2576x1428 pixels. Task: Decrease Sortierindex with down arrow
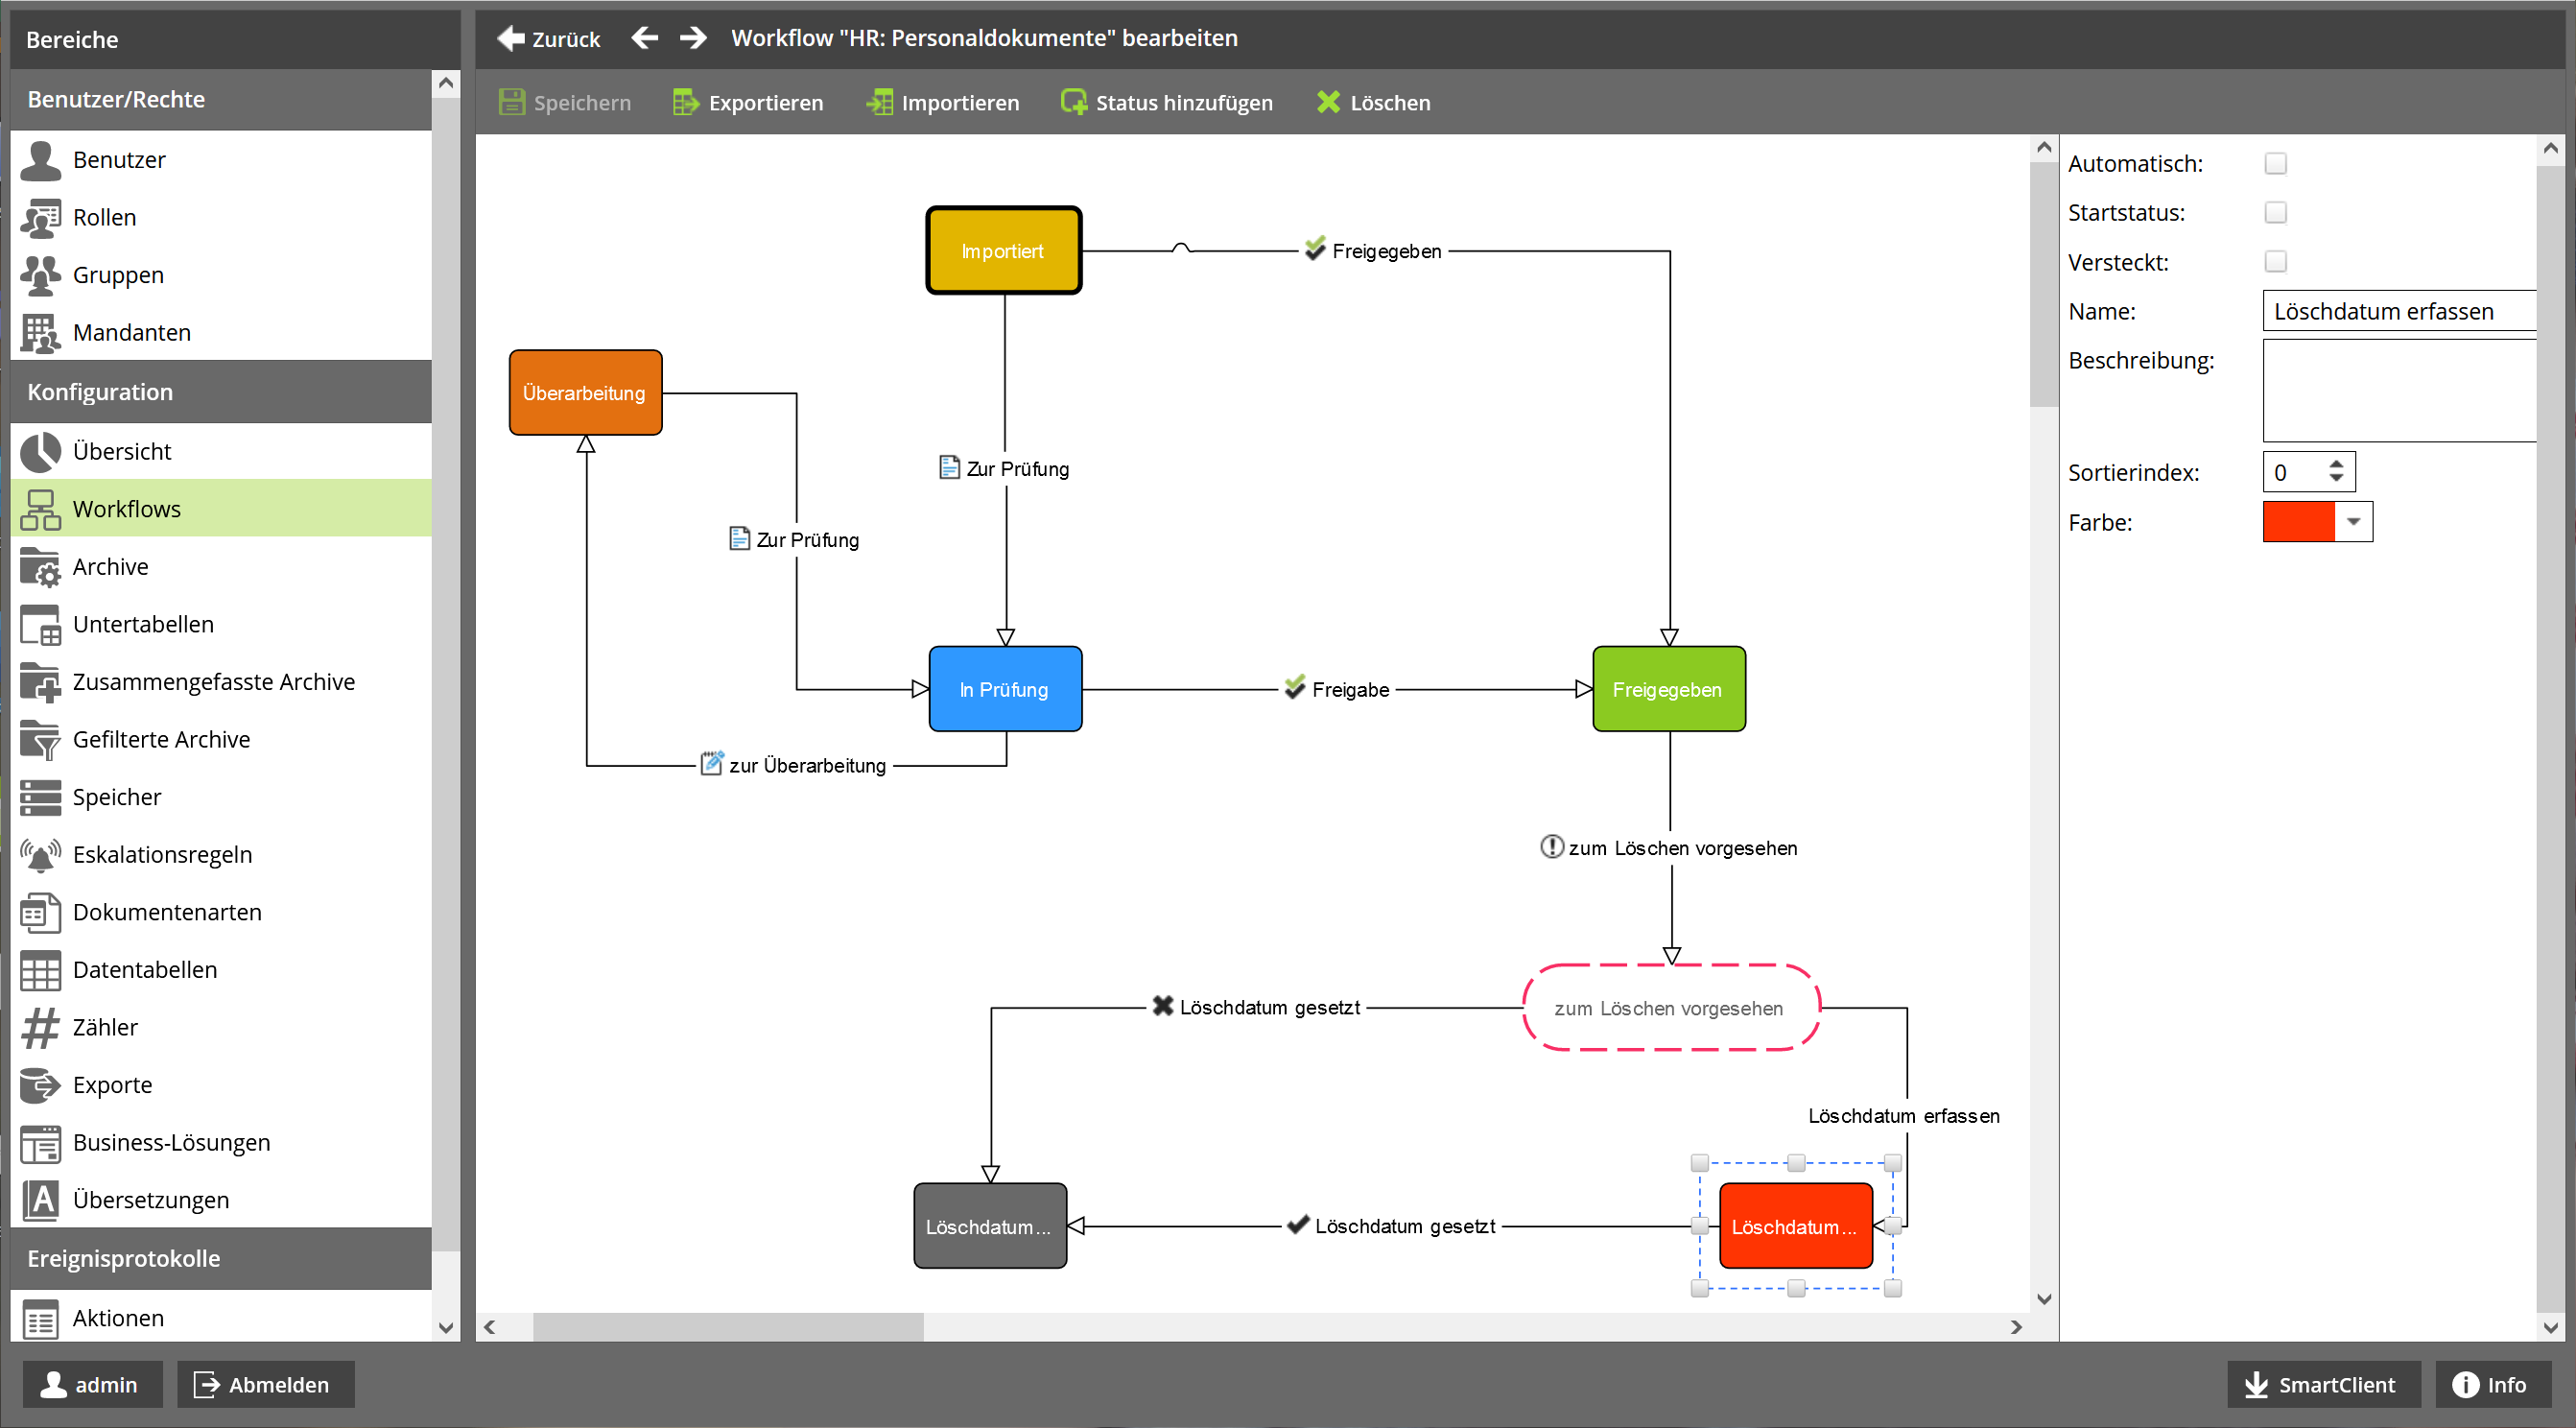[x=2336, y=478]
